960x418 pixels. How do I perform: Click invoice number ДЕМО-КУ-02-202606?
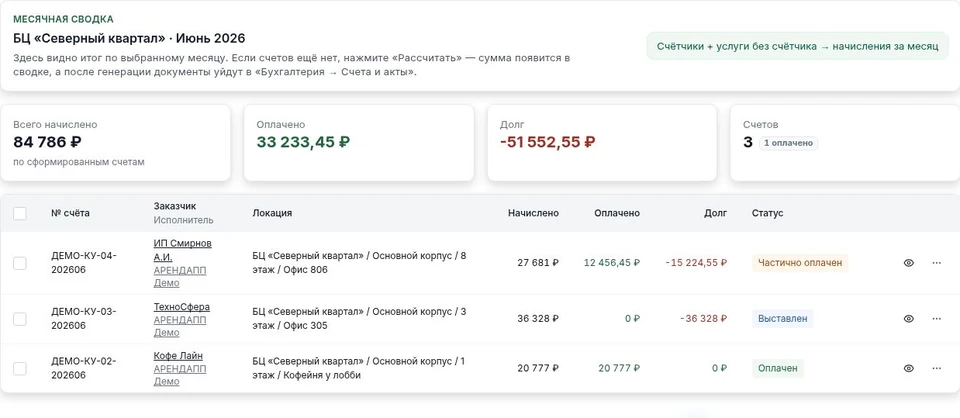click(84, 368)
